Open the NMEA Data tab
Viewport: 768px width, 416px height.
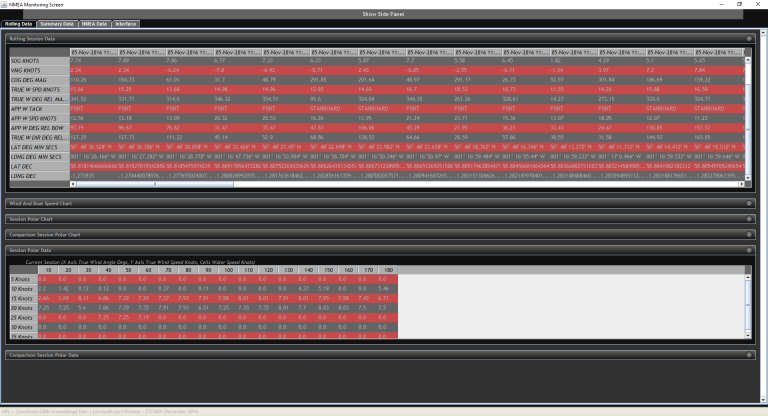coord(94,24)
